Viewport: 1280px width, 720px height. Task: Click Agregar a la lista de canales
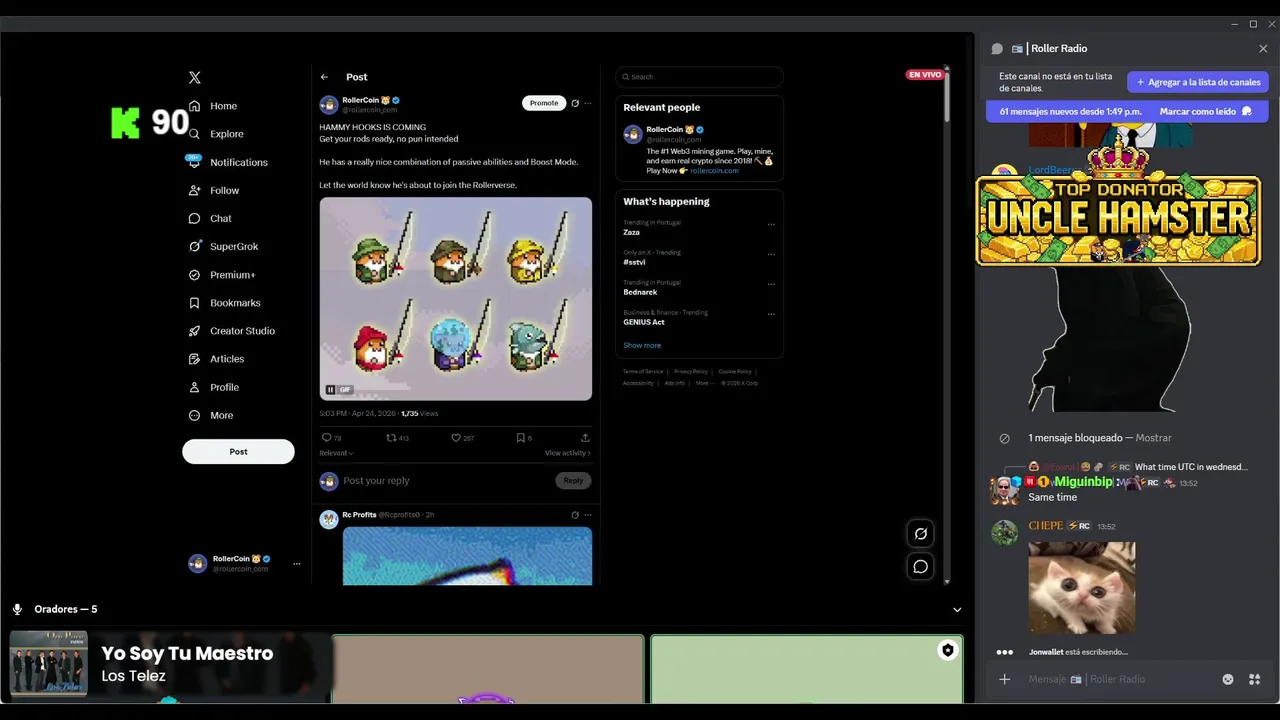coord(1198,82)
